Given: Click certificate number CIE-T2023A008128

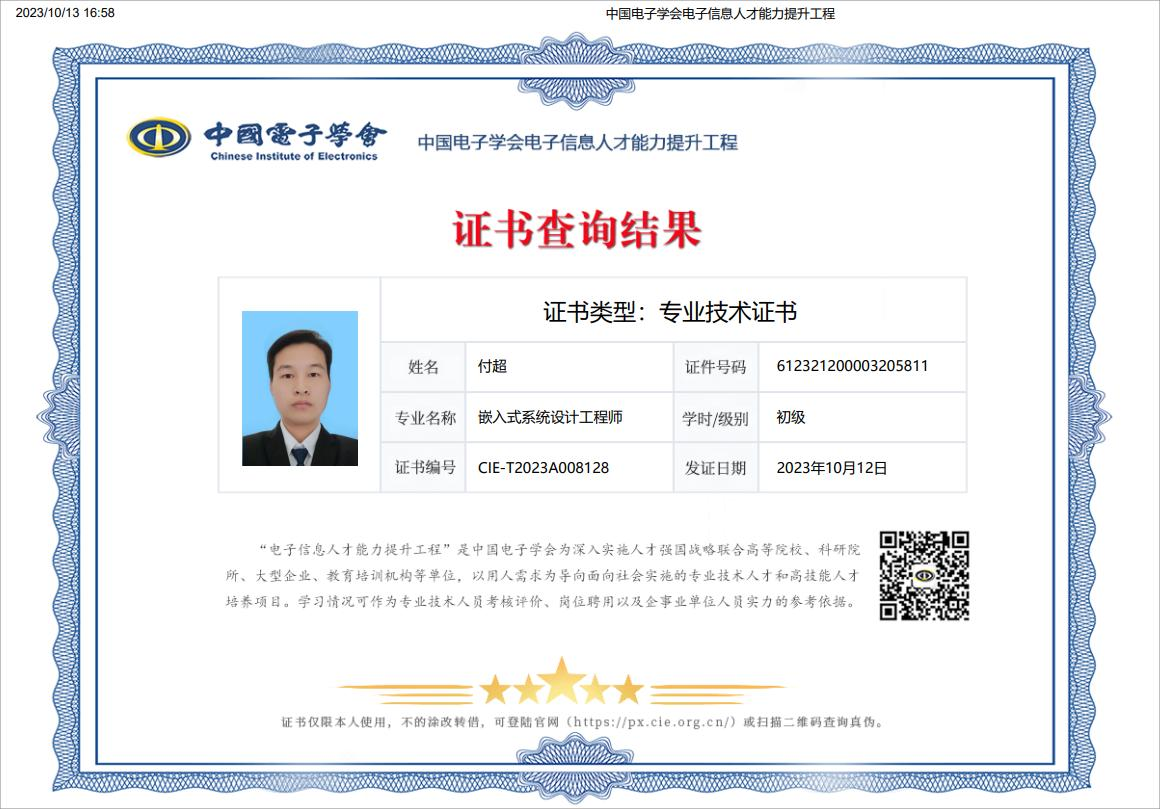Looking at the screenshot, I should (x=544, y=467).
